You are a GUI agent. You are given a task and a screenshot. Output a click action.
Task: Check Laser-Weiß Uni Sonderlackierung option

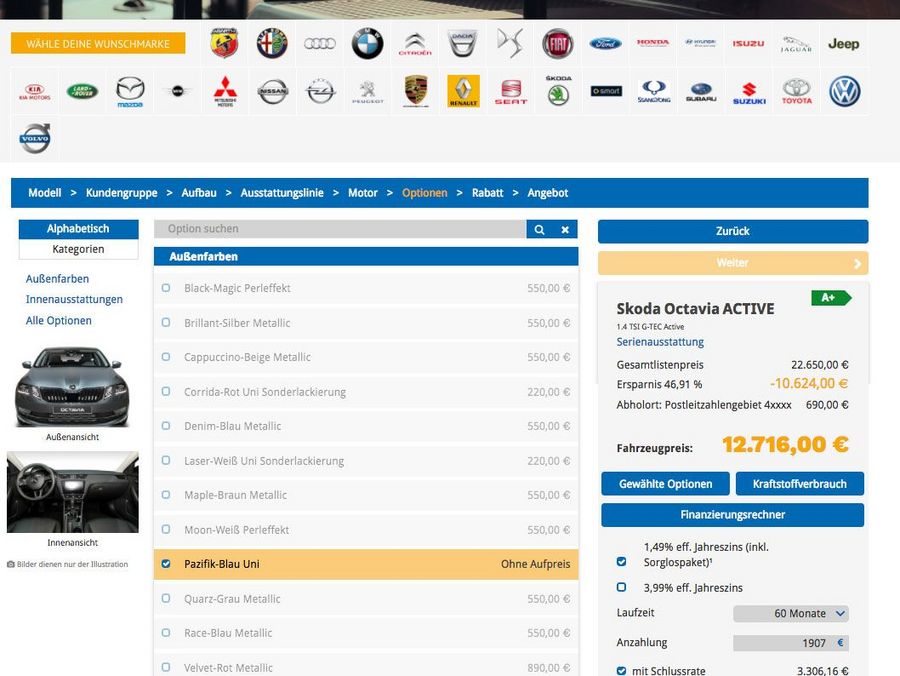[166, 460]
